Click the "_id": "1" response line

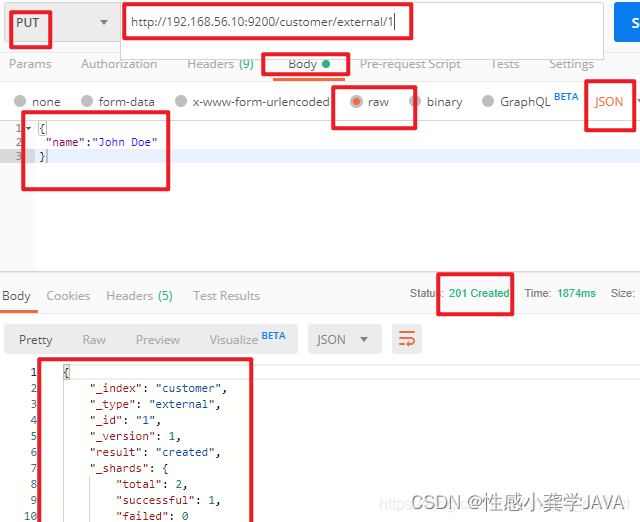tap(125, 420)
